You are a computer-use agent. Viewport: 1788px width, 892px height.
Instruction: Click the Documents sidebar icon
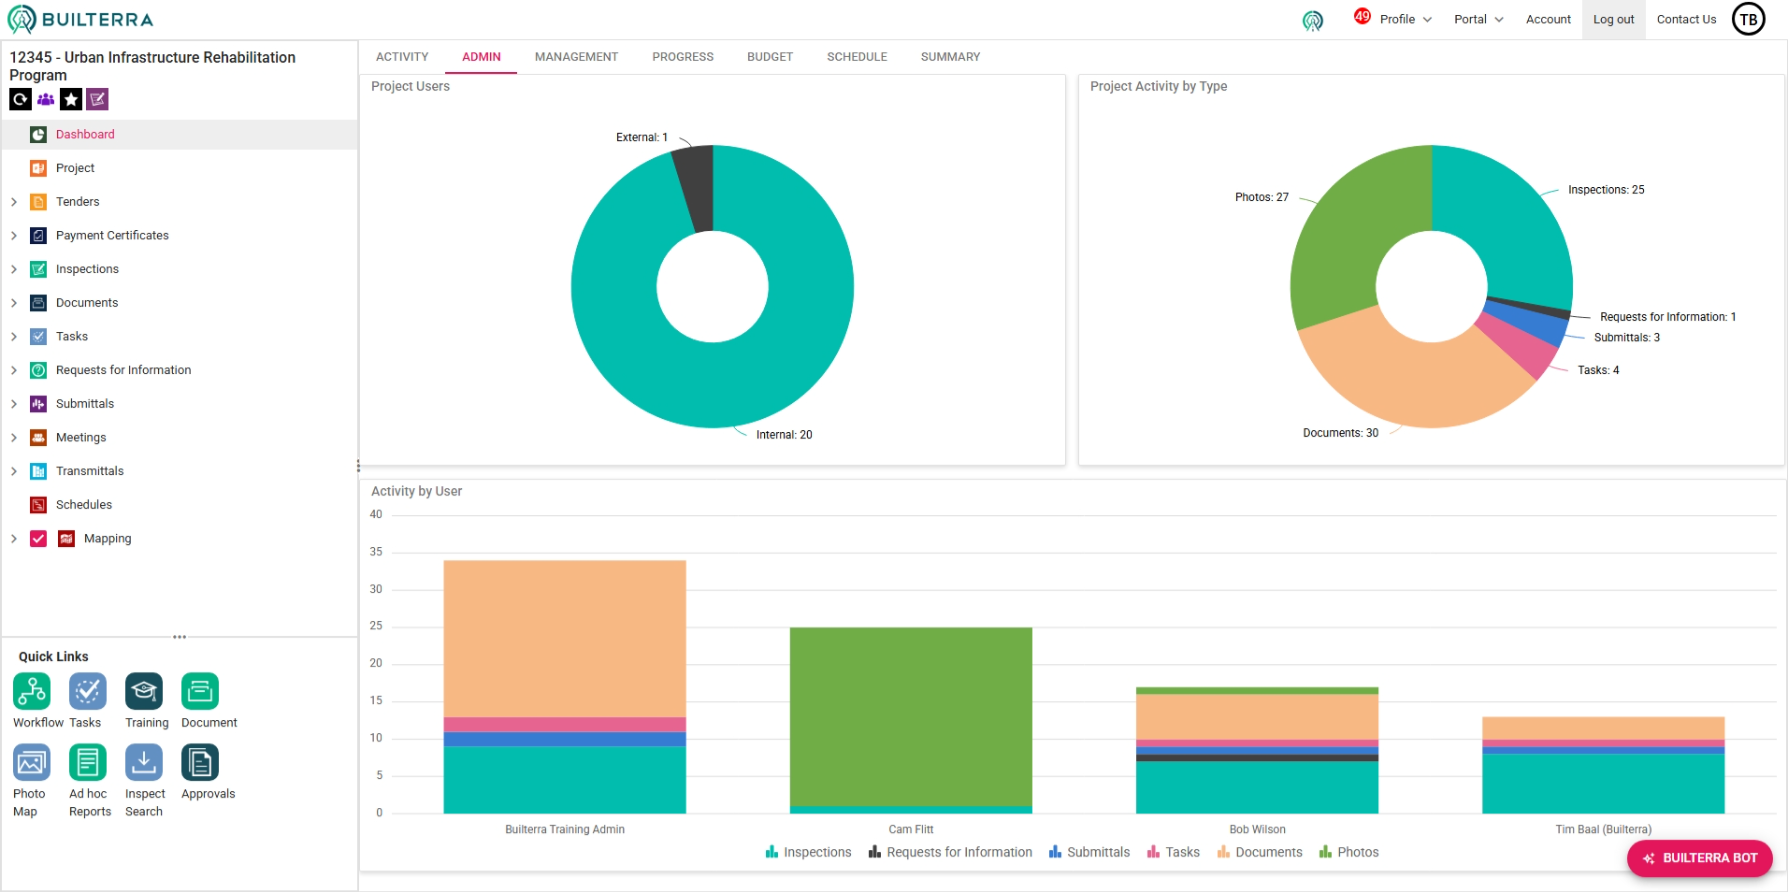click(38, 303)
